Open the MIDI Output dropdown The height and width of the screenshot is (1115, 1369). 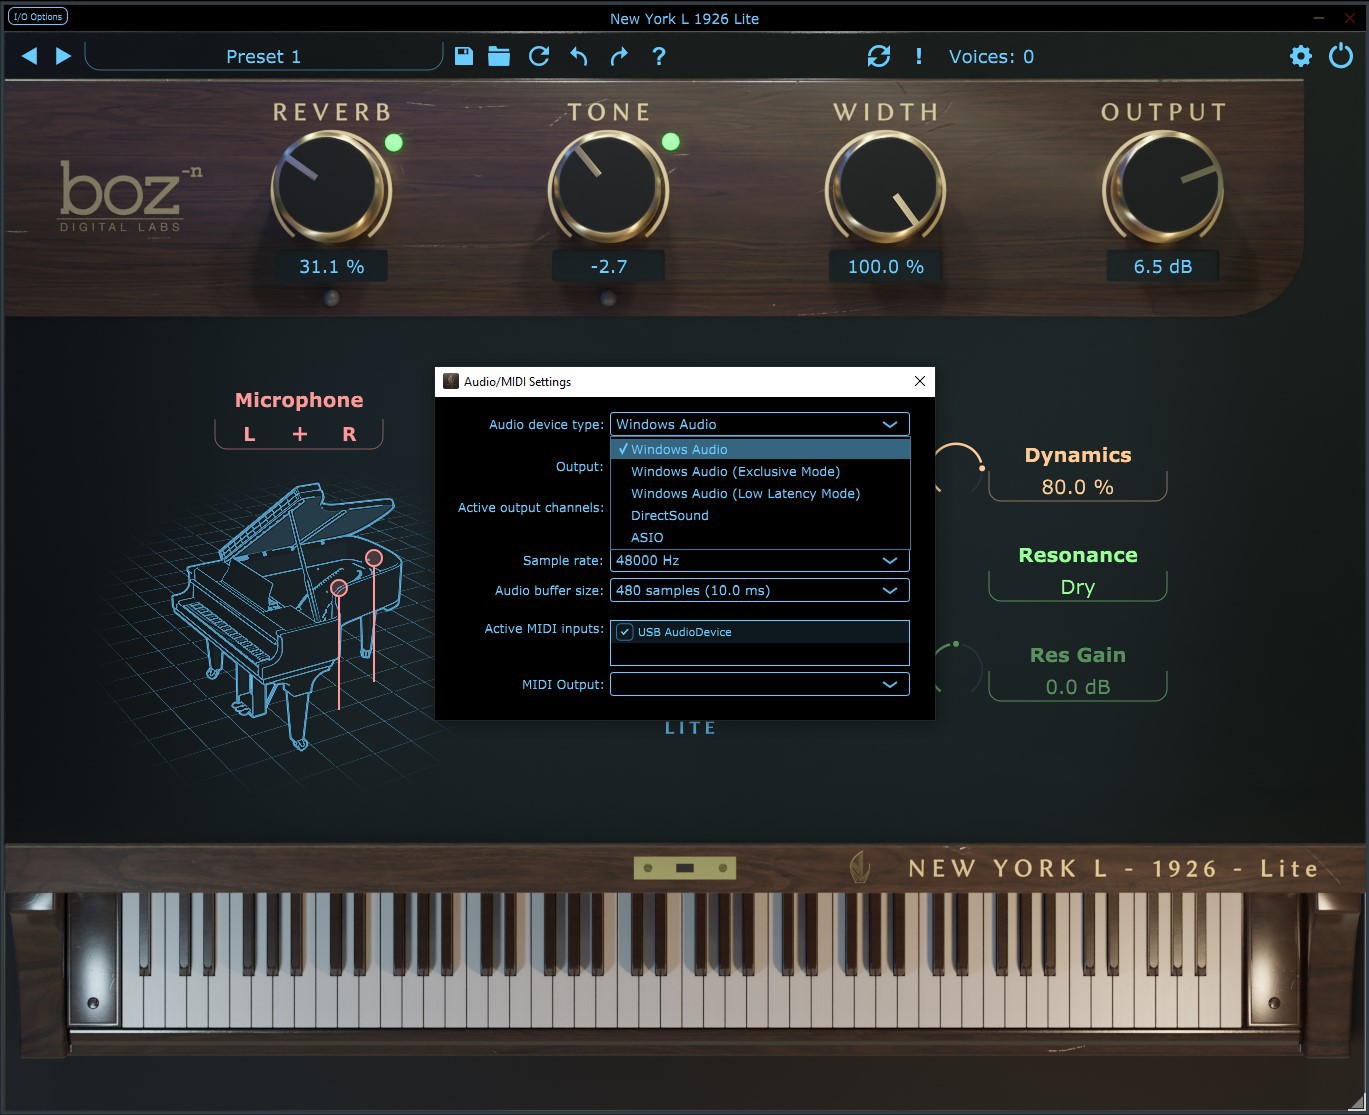tap(760, 684)
